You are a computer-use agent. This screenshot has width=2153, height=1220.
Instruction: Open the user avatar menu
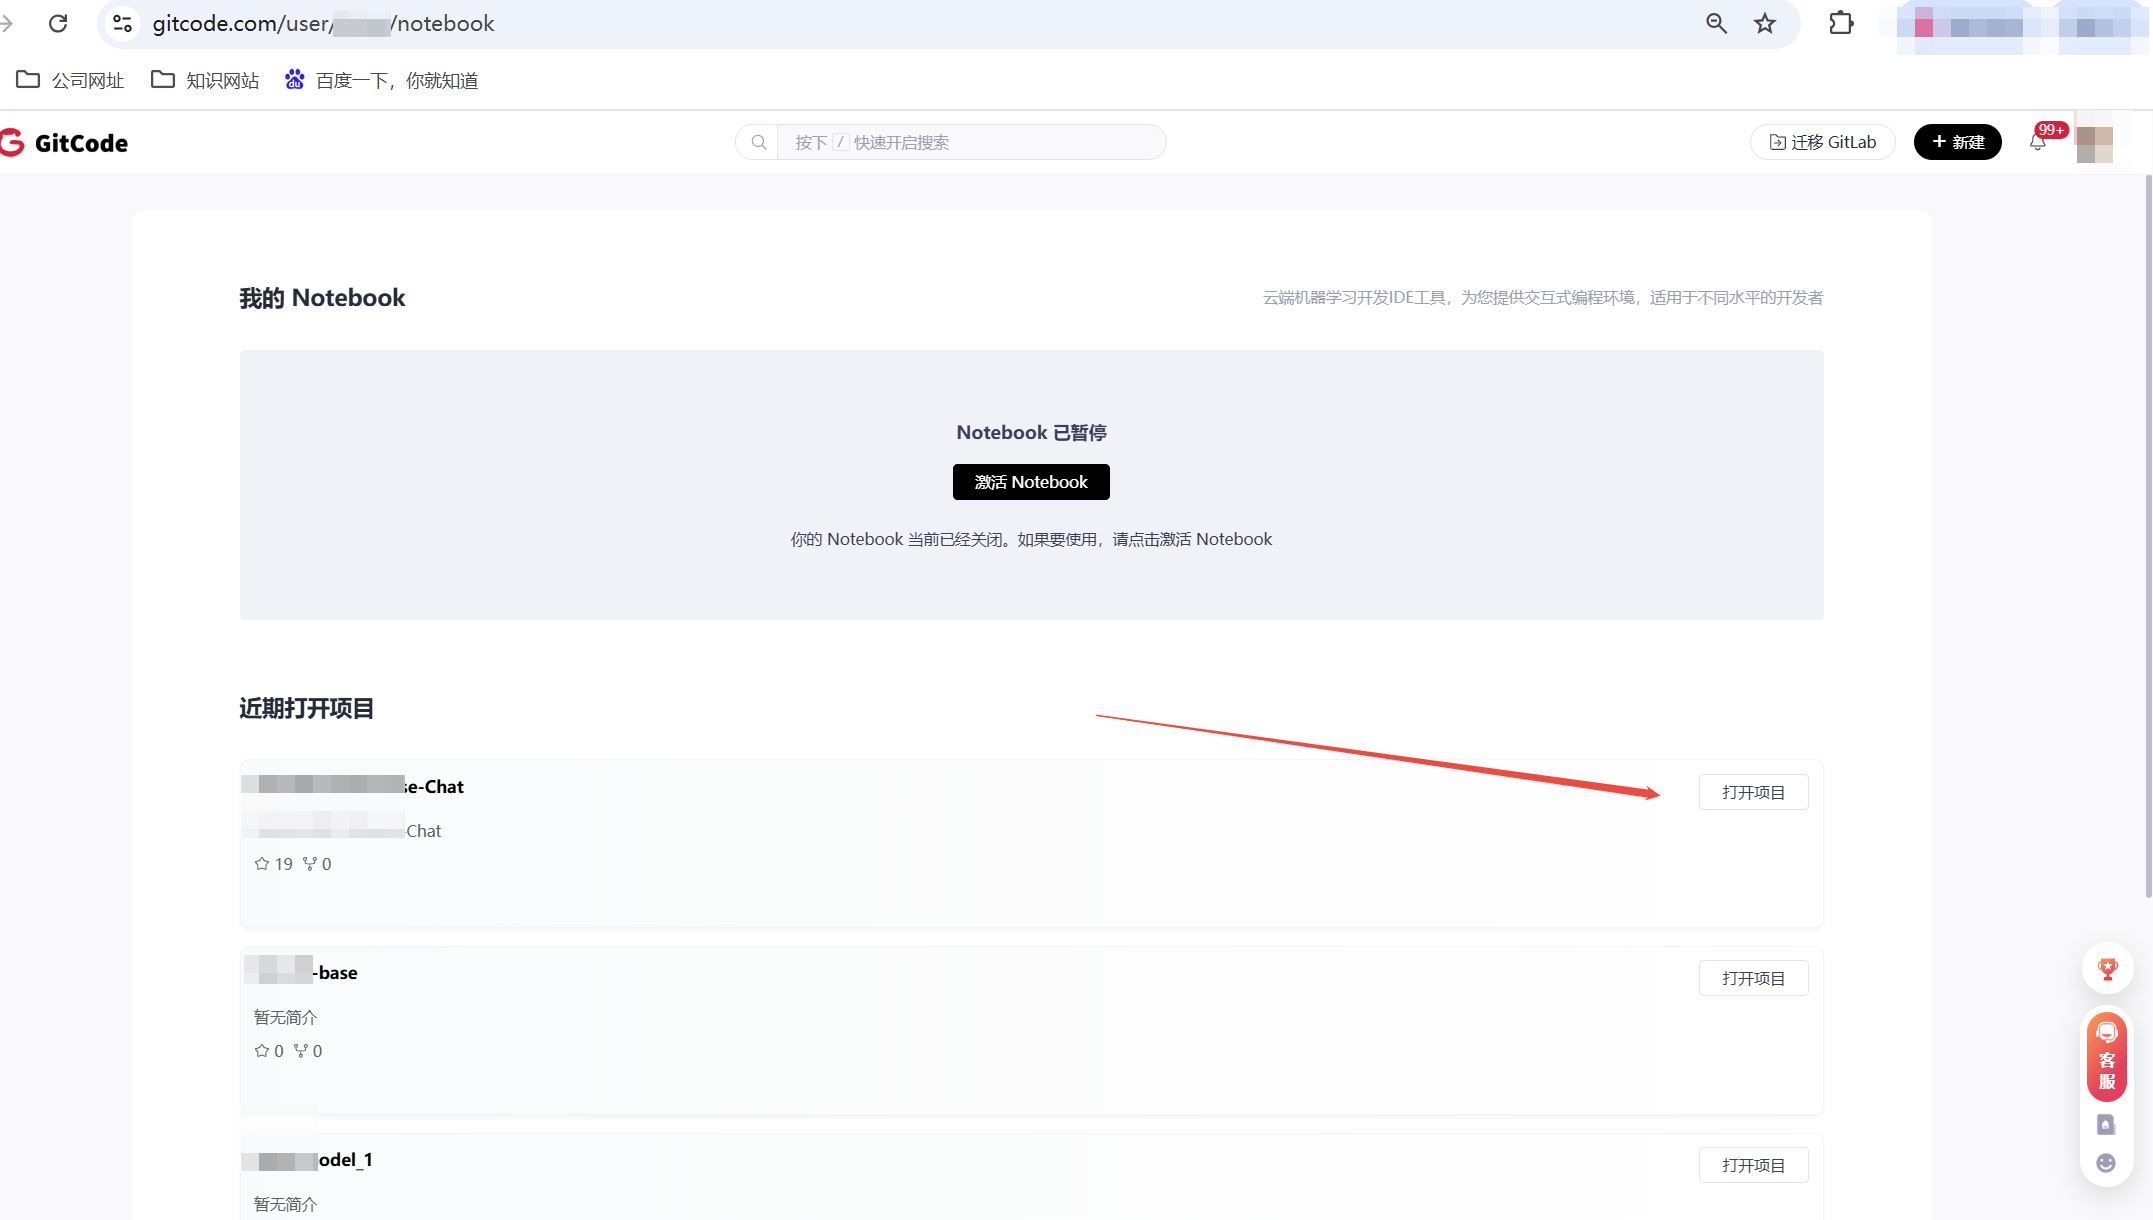[x=2094, y=143]
